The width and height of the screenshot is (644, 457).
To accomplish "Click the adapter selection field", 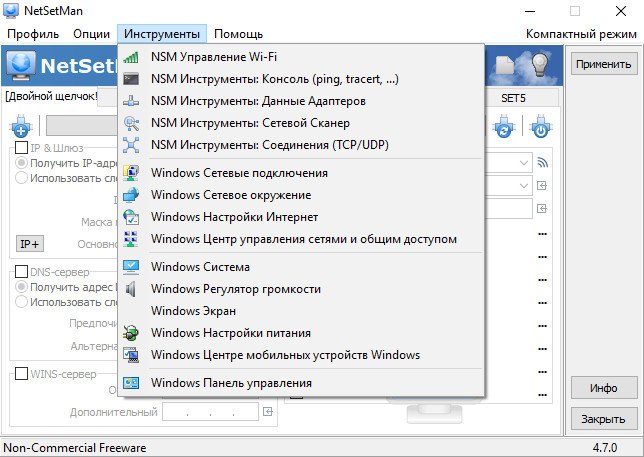I will pos(82,126).
